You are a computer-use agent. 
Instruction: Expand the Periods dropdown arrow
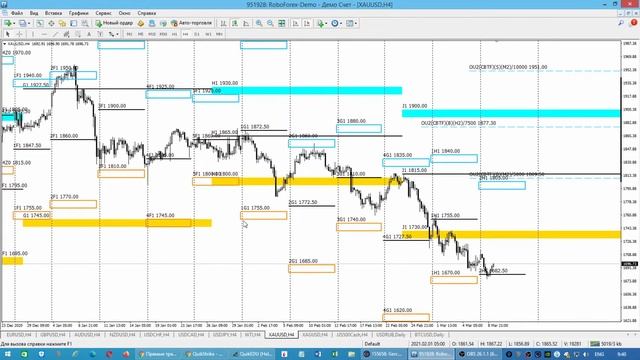click(341, 23)
